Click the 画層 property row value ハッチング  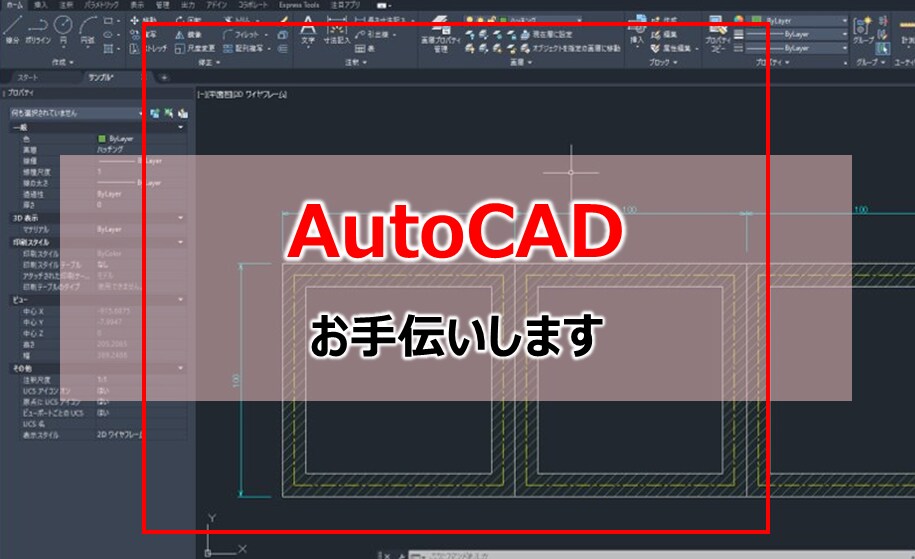[110, 150]
